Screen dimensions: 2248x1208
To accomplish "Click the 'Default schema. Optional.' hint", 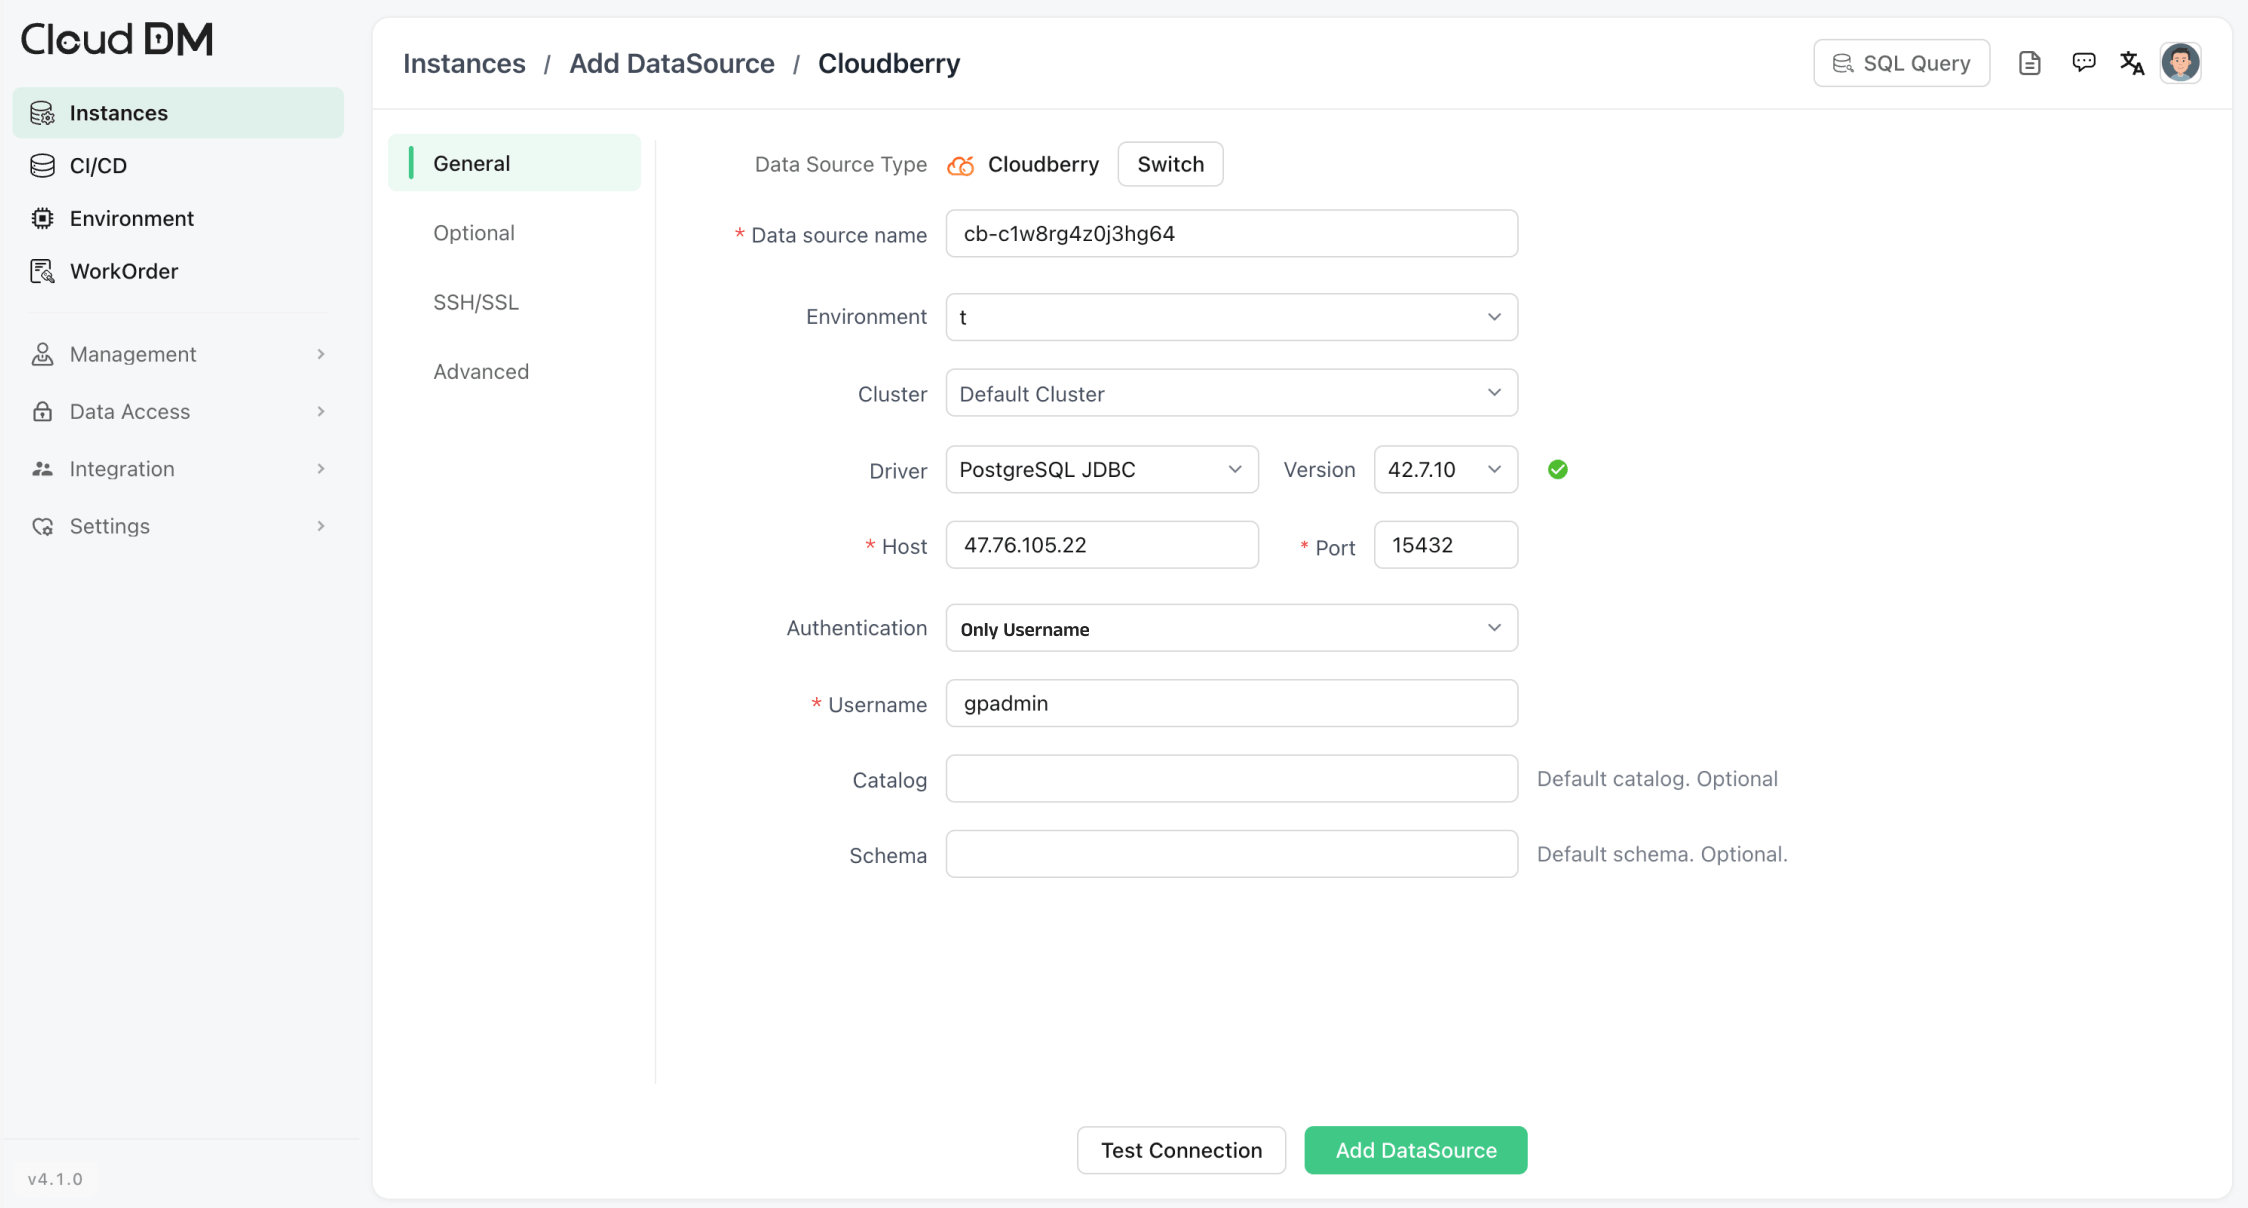I will [x=1662, y=854].
